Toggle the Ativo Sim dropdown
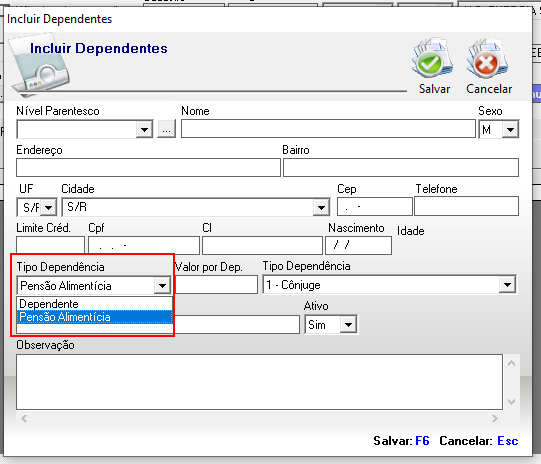 point(348,325)
